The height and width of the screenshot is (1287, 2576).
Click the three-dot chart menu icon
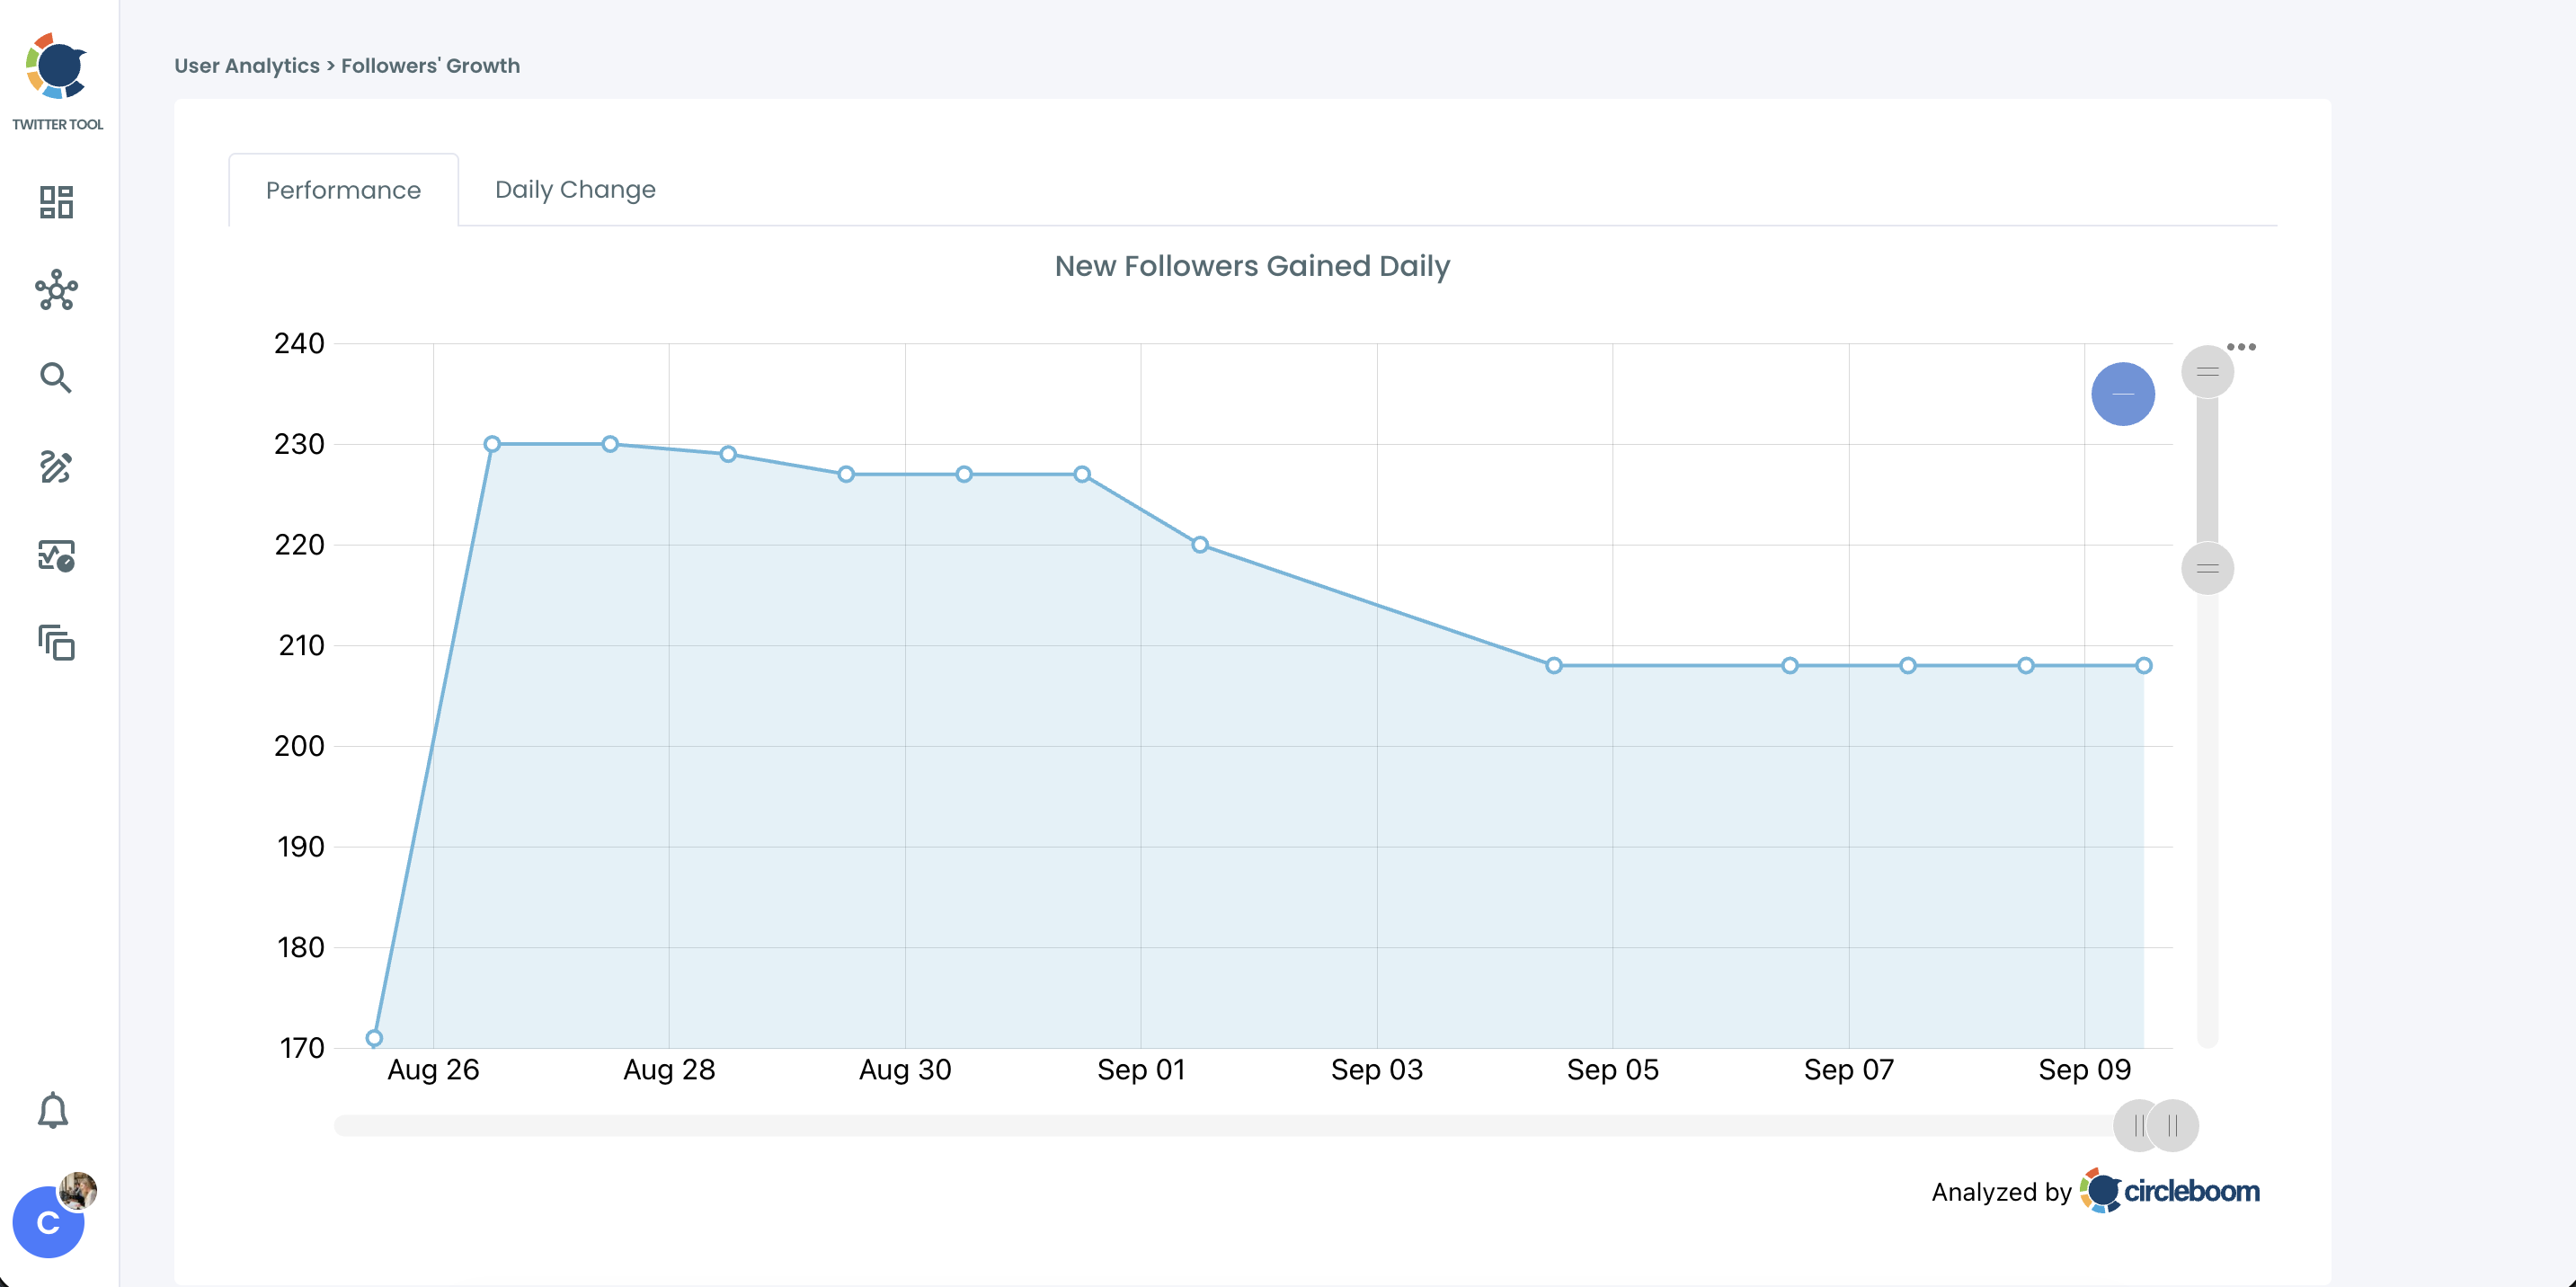(x=2241, y=347)
